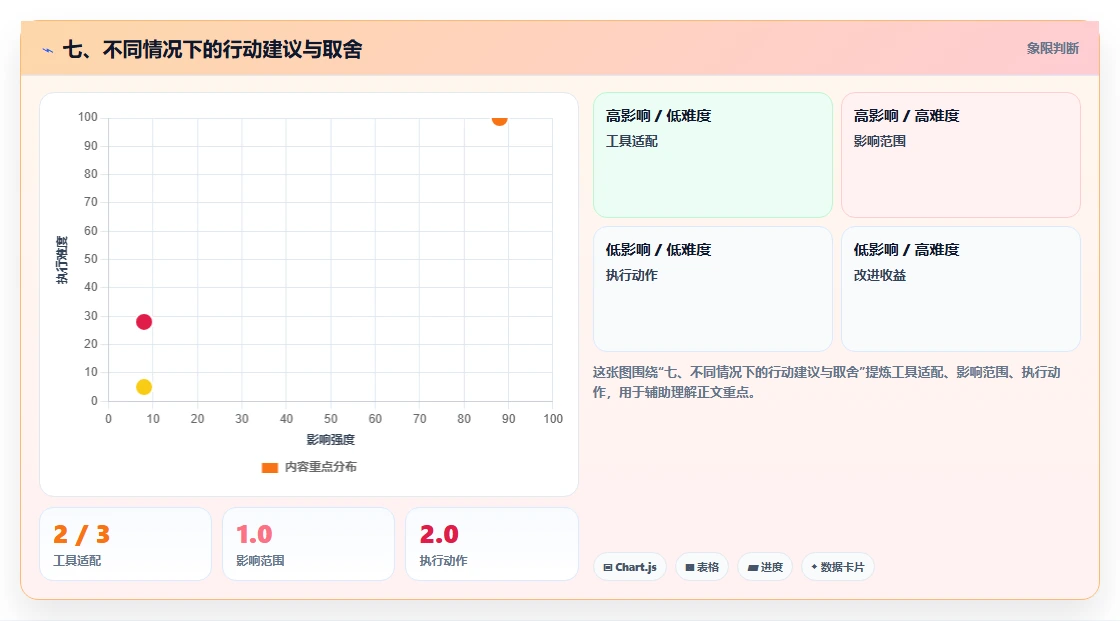Click the yellow data point on the scatter chart

[x=144, y=387]
